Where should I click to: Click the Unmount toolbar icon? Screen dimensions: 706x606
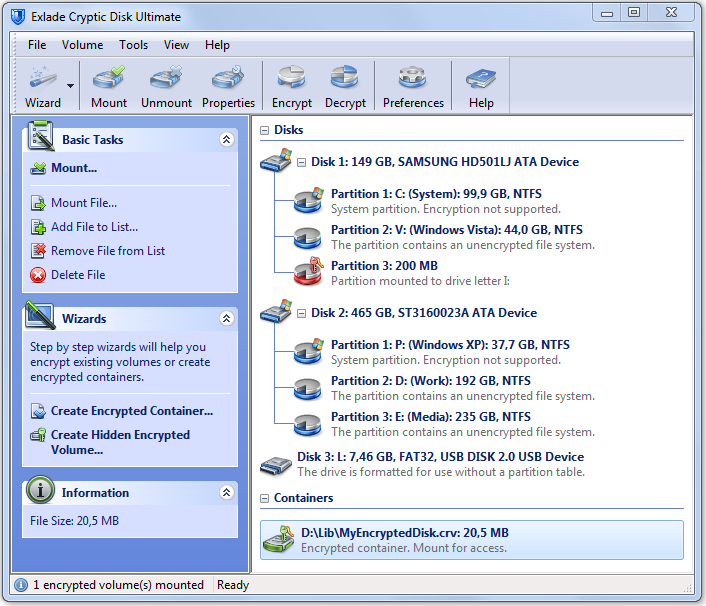pos(166,86)
